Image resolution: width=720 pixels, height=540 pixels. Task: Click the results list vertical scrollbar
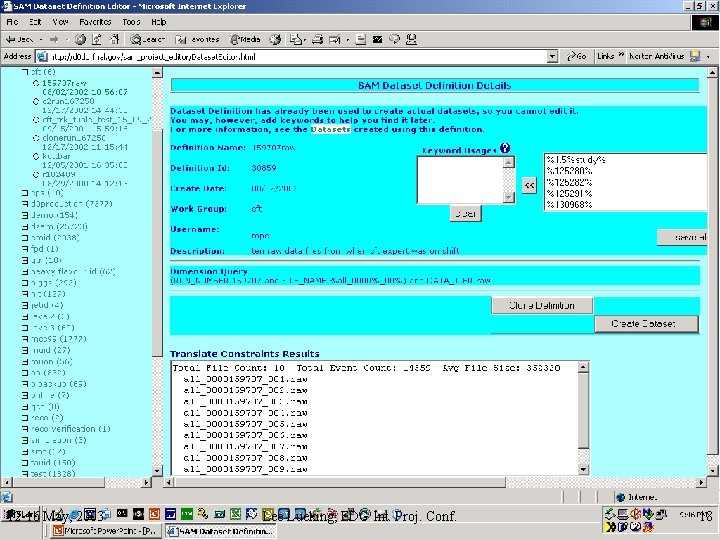click(x=583, y=418)
